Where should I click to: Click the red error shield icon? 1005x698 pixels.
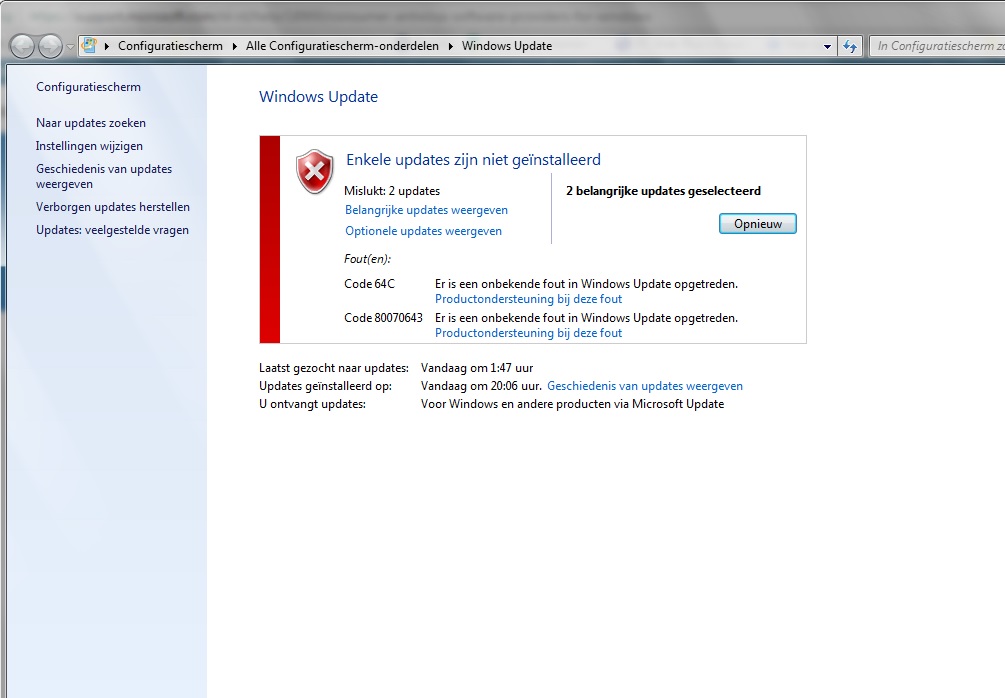[x=315, y=171]
